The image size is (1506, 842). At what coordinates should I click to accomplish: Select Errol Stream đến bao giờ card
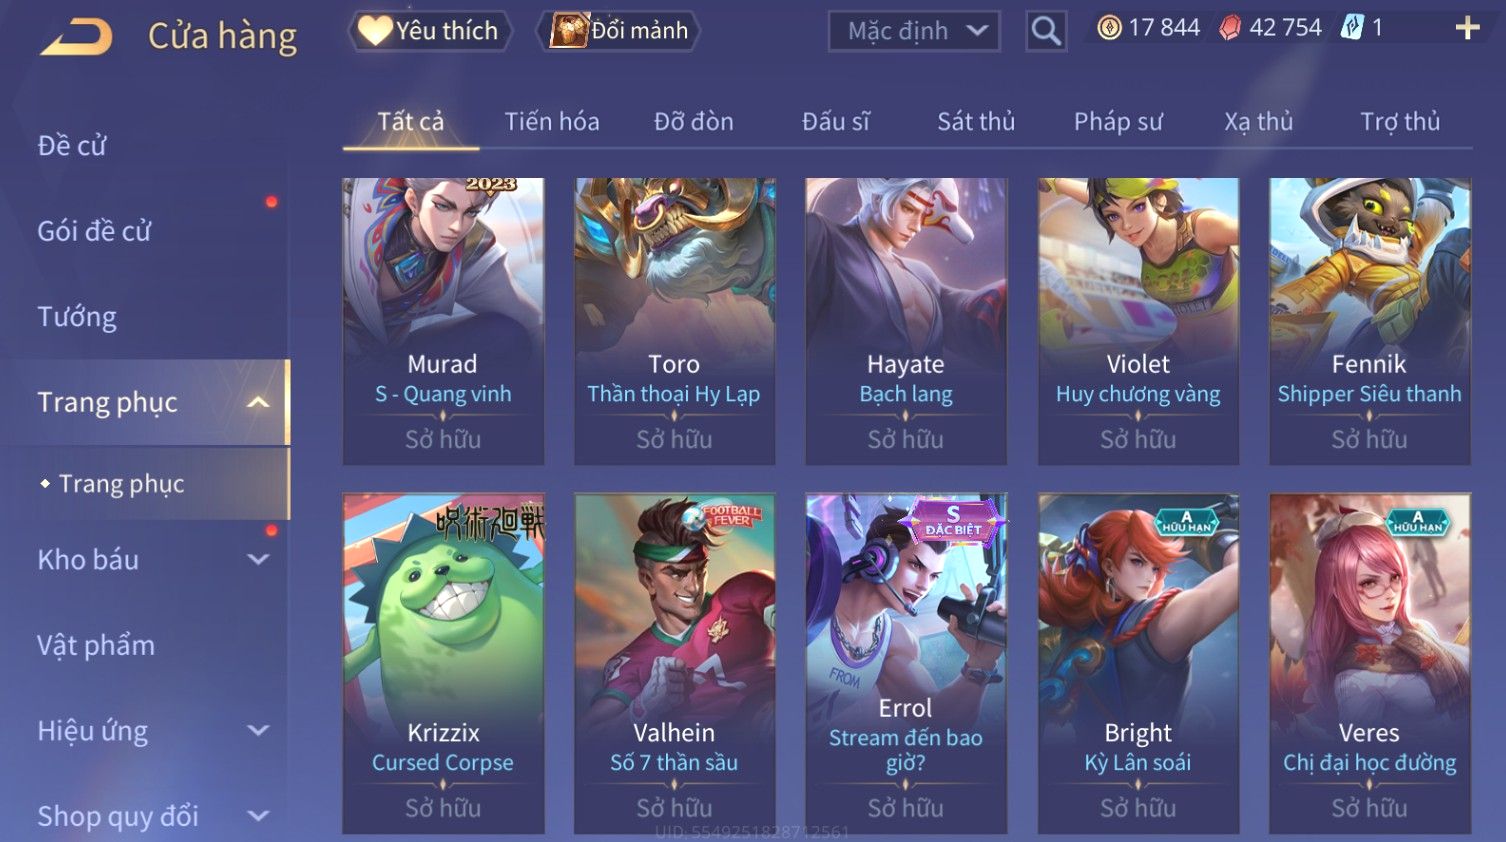pos(906,663)
